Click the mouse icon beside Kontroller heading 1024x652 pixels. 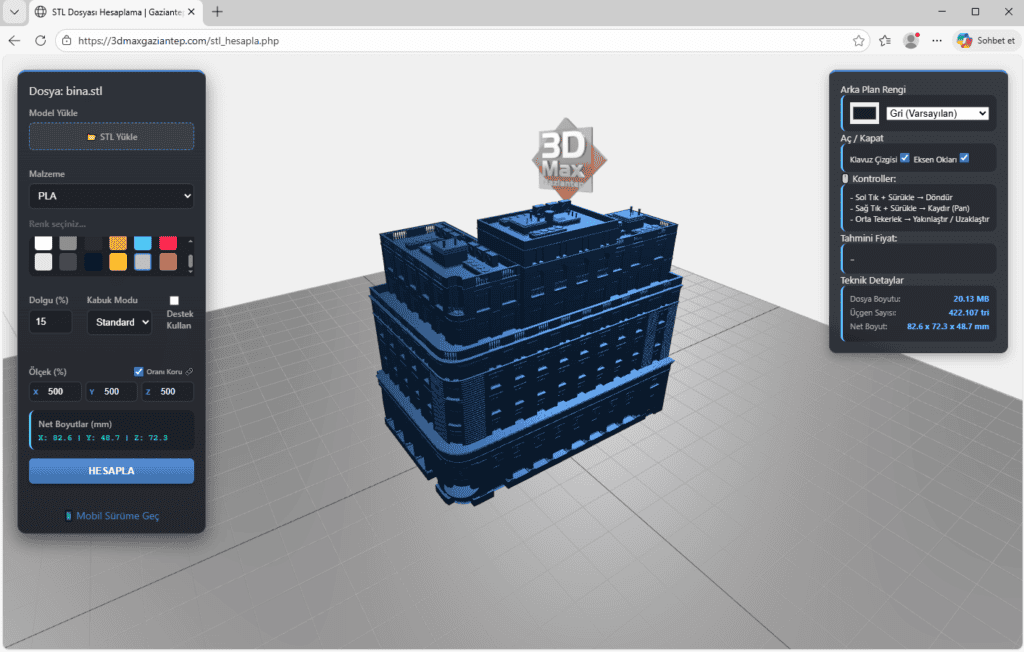845,177
